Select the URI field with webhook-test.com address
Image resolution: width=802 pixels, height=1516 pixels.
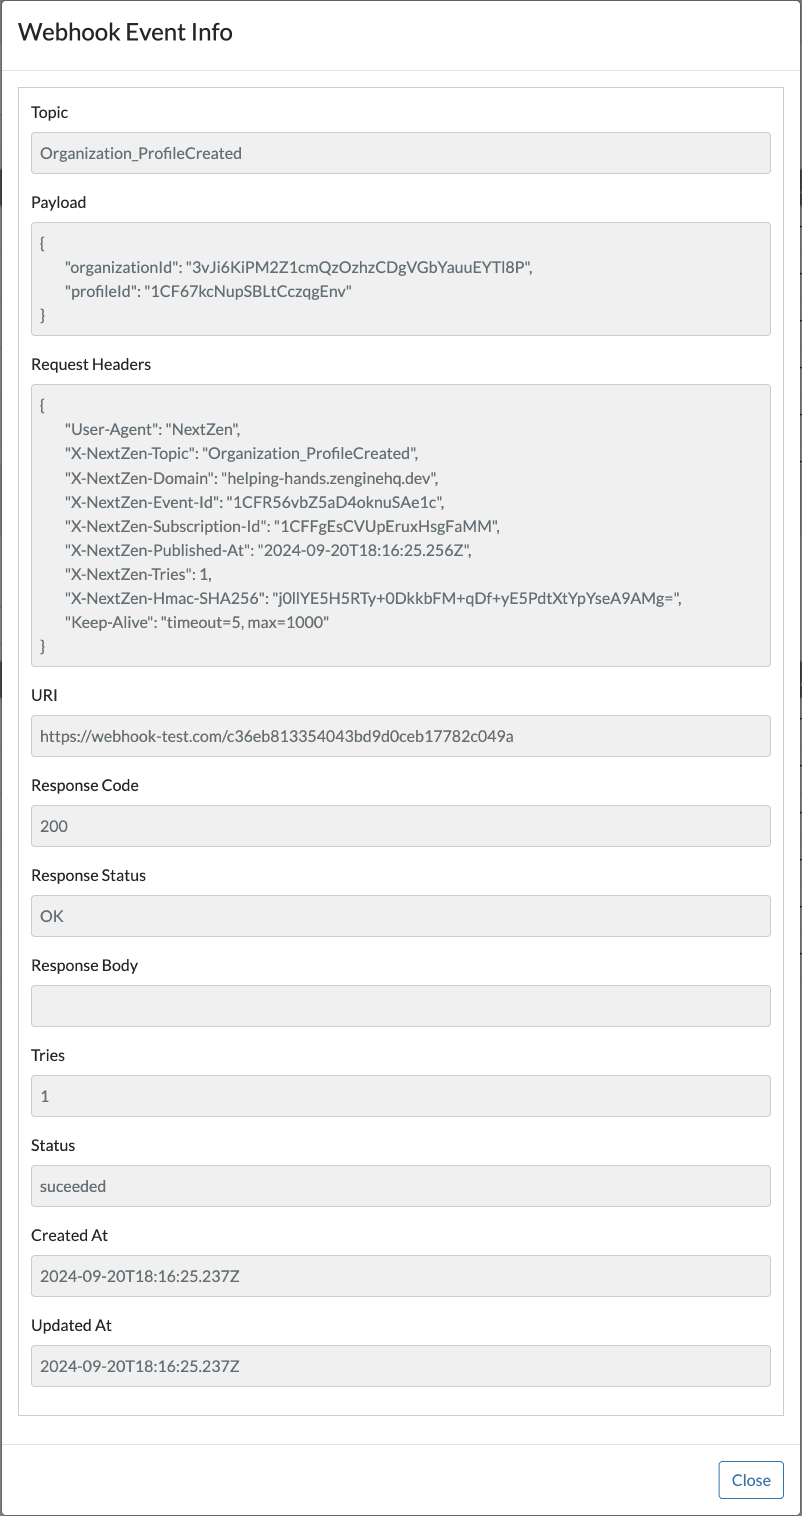[400, 736]
